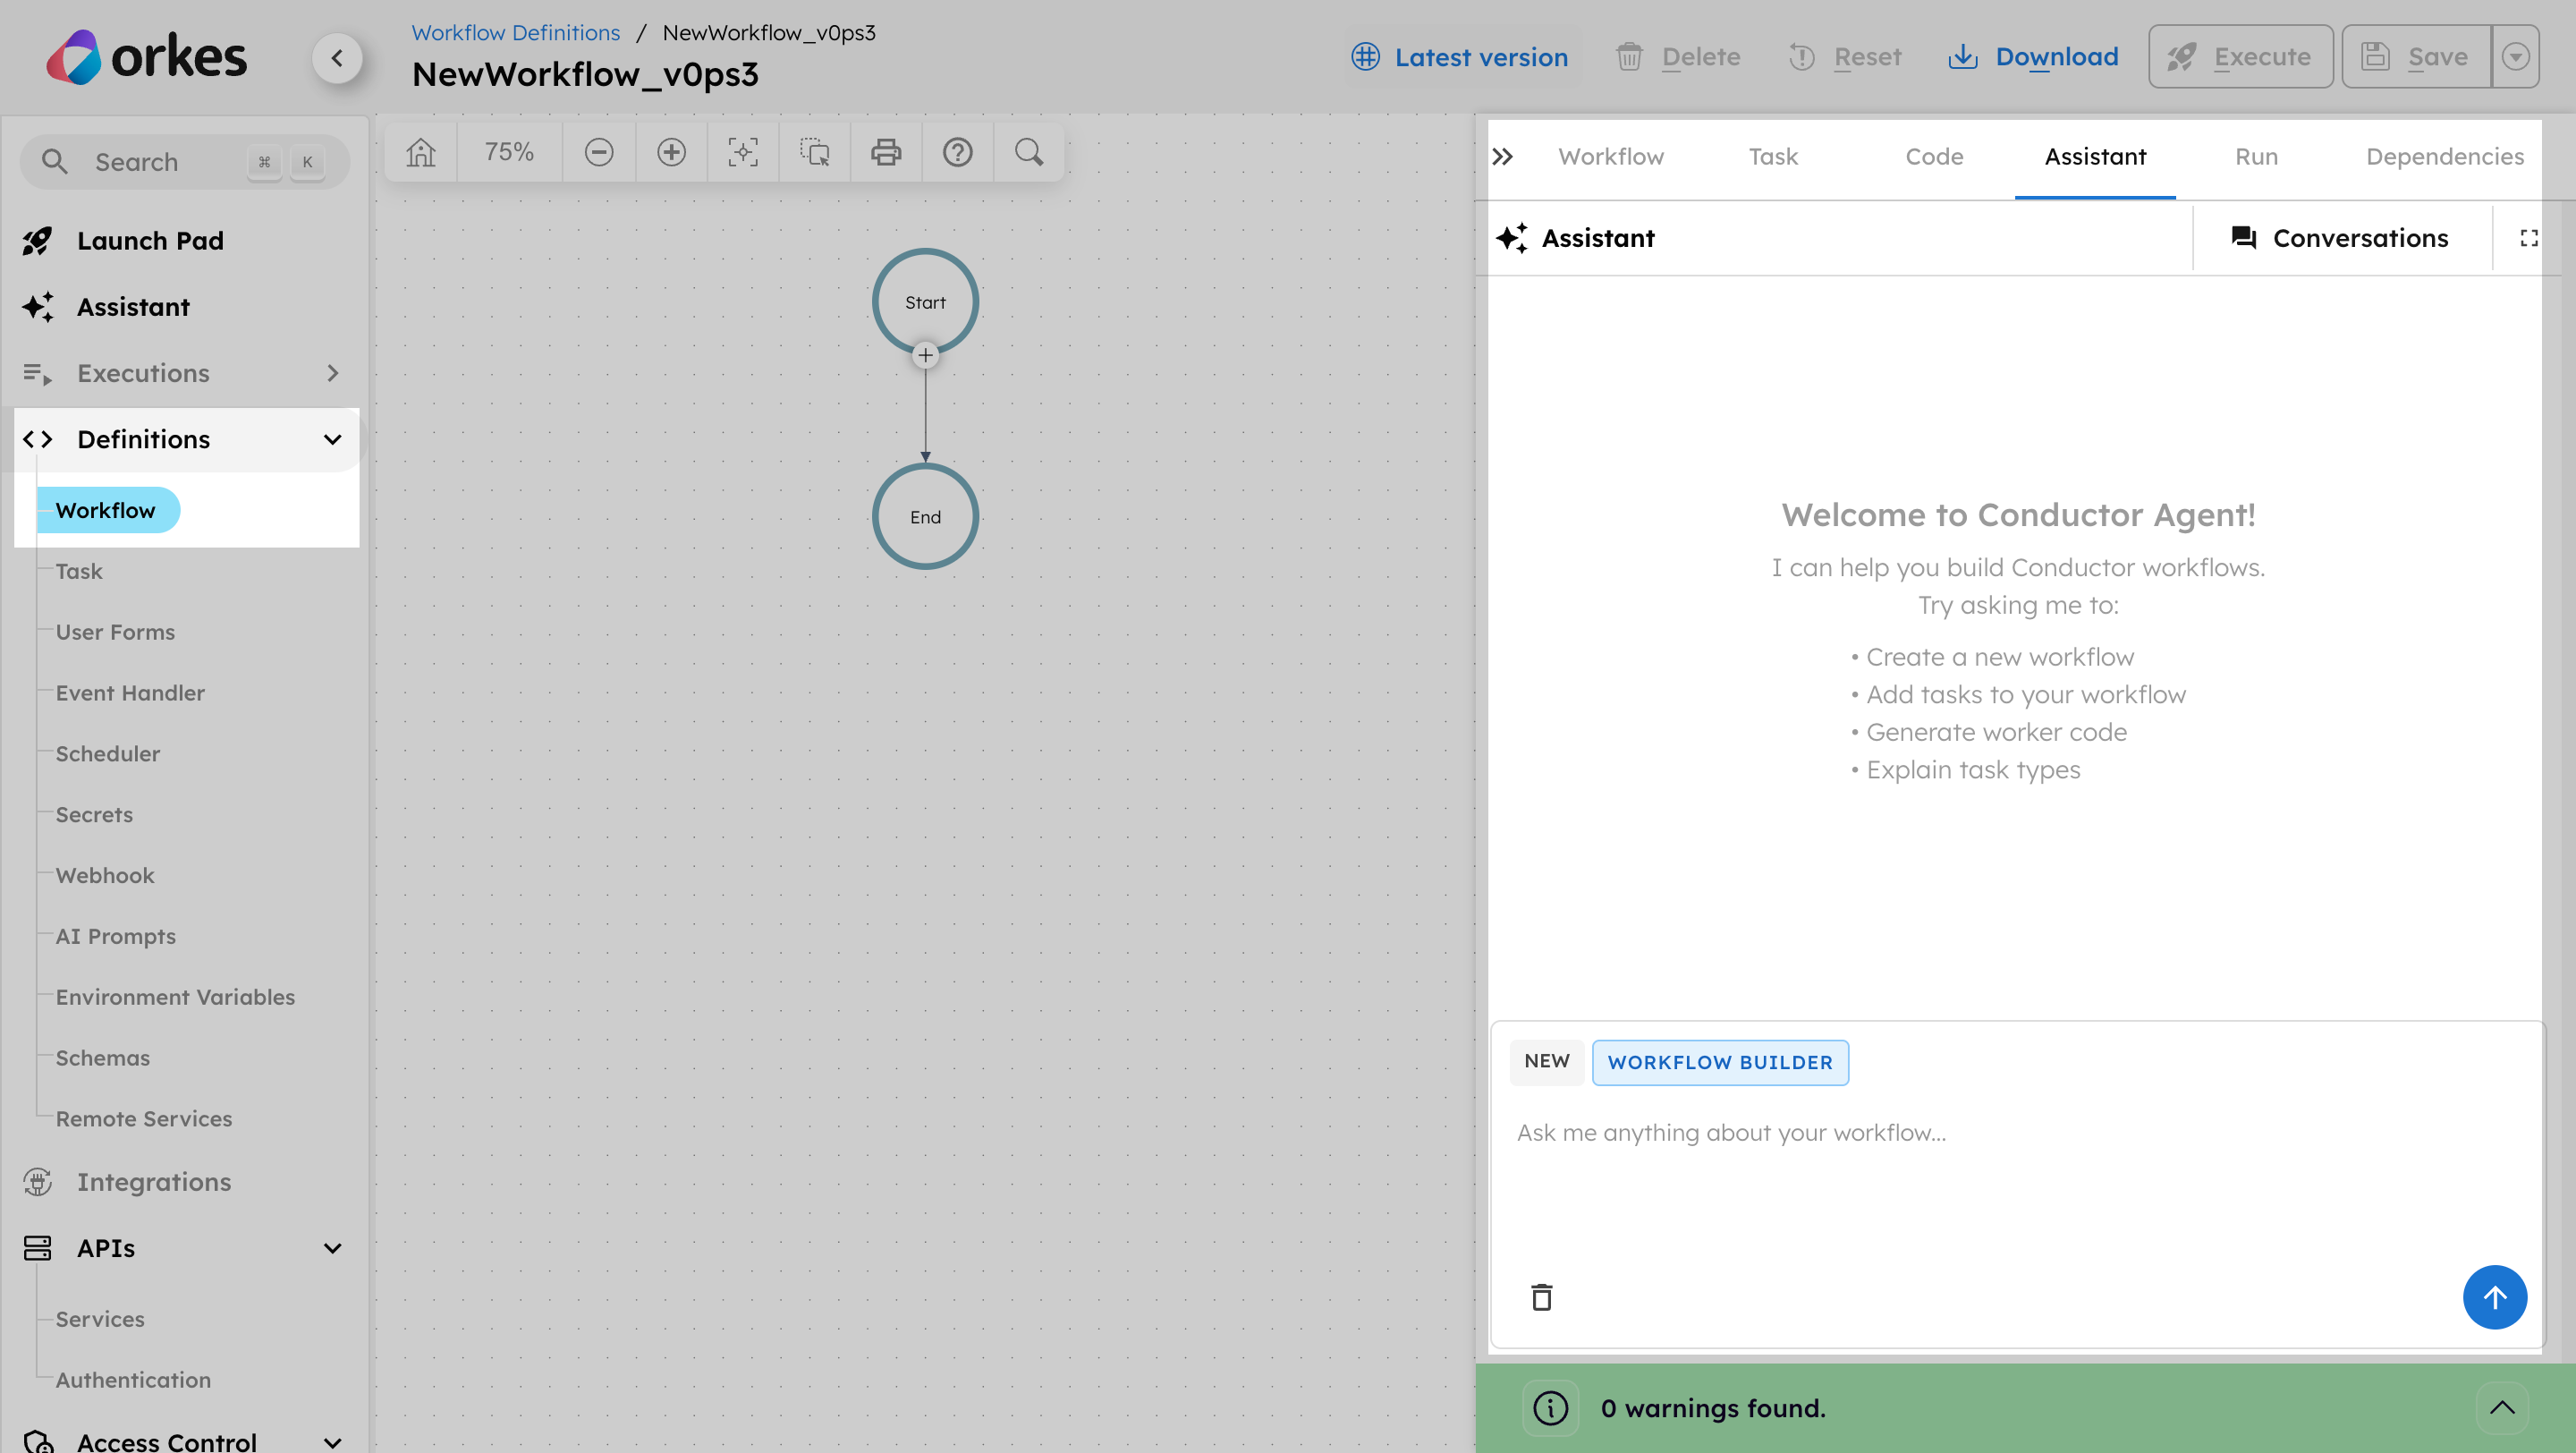Image resolution: width=2576 pixels, height=1453 pixels.
Task: Zoom in on the workflow canvas
Action: (671, 152)
